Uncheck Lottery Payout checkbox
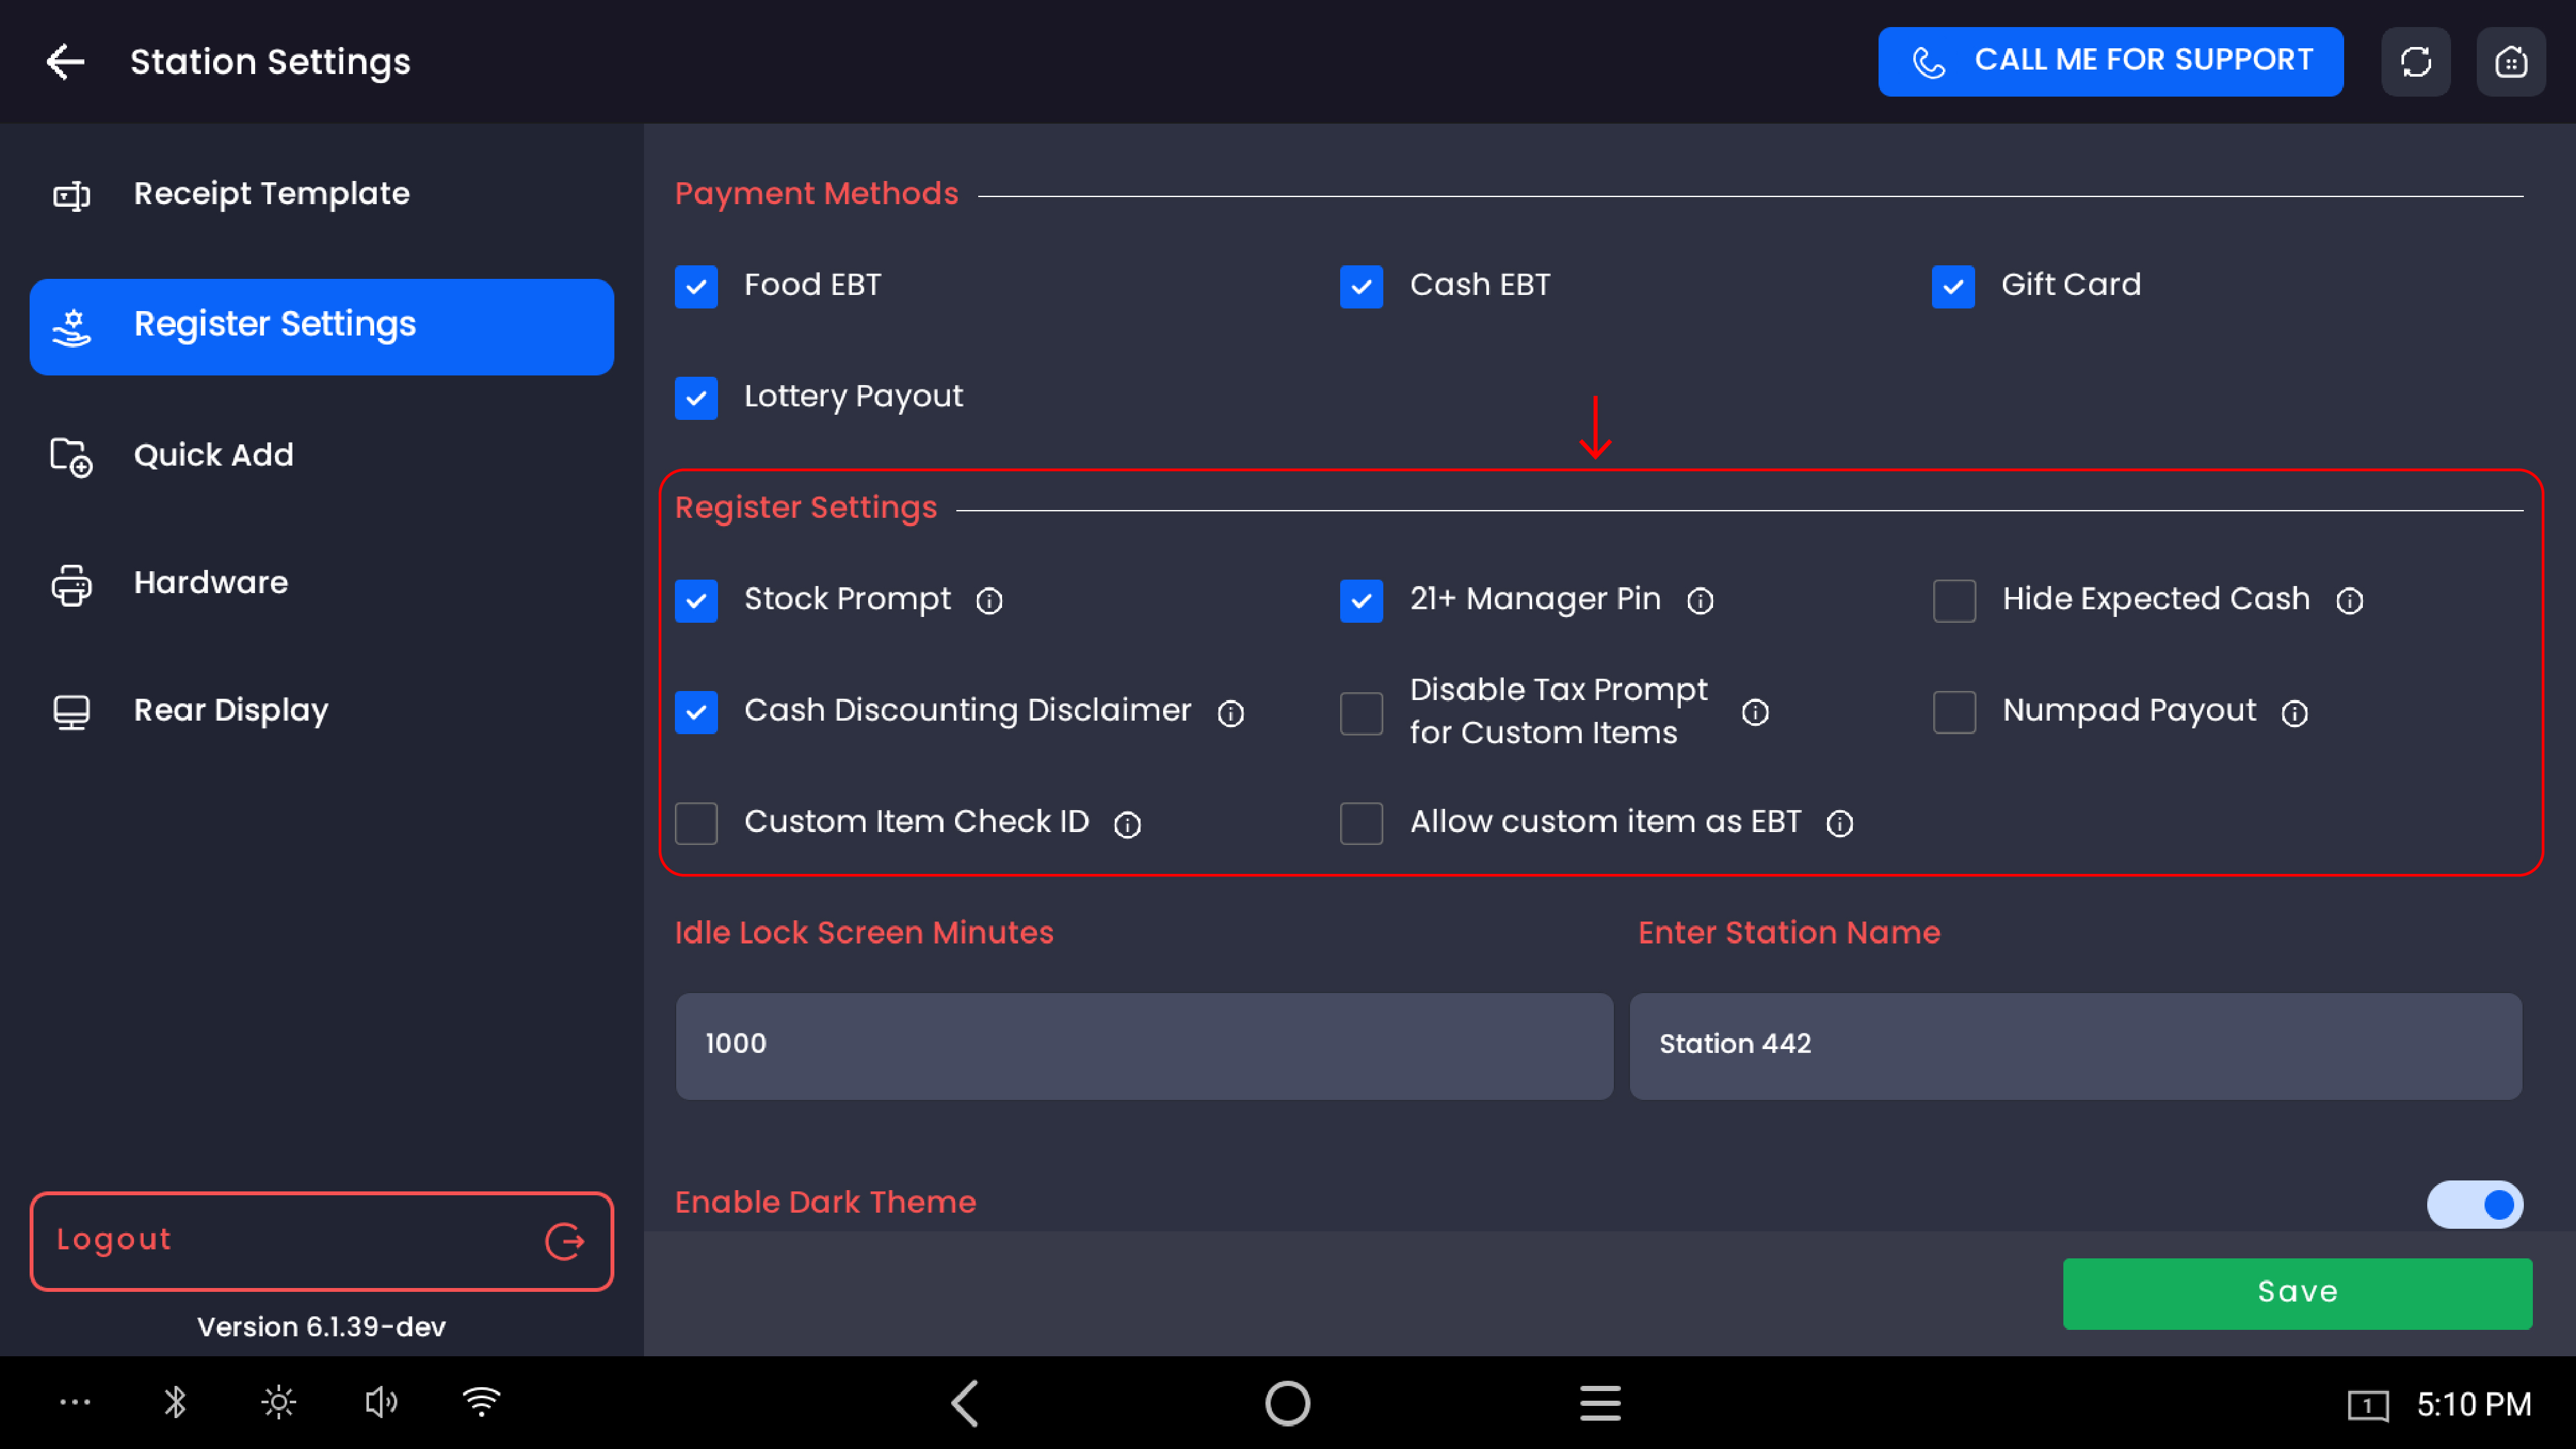This screenshot has height=1449, width=2576. point(696,398)
